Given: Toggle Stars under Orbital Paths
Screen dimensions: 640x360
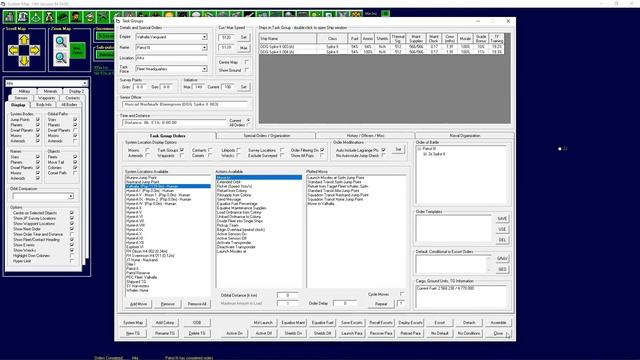Looking at the screenshot, I should pos(75,120).
